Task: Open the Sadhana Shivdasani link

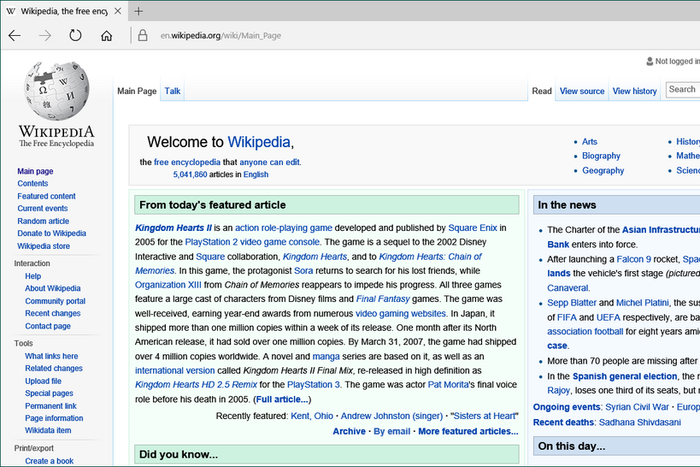Action: 640,422
